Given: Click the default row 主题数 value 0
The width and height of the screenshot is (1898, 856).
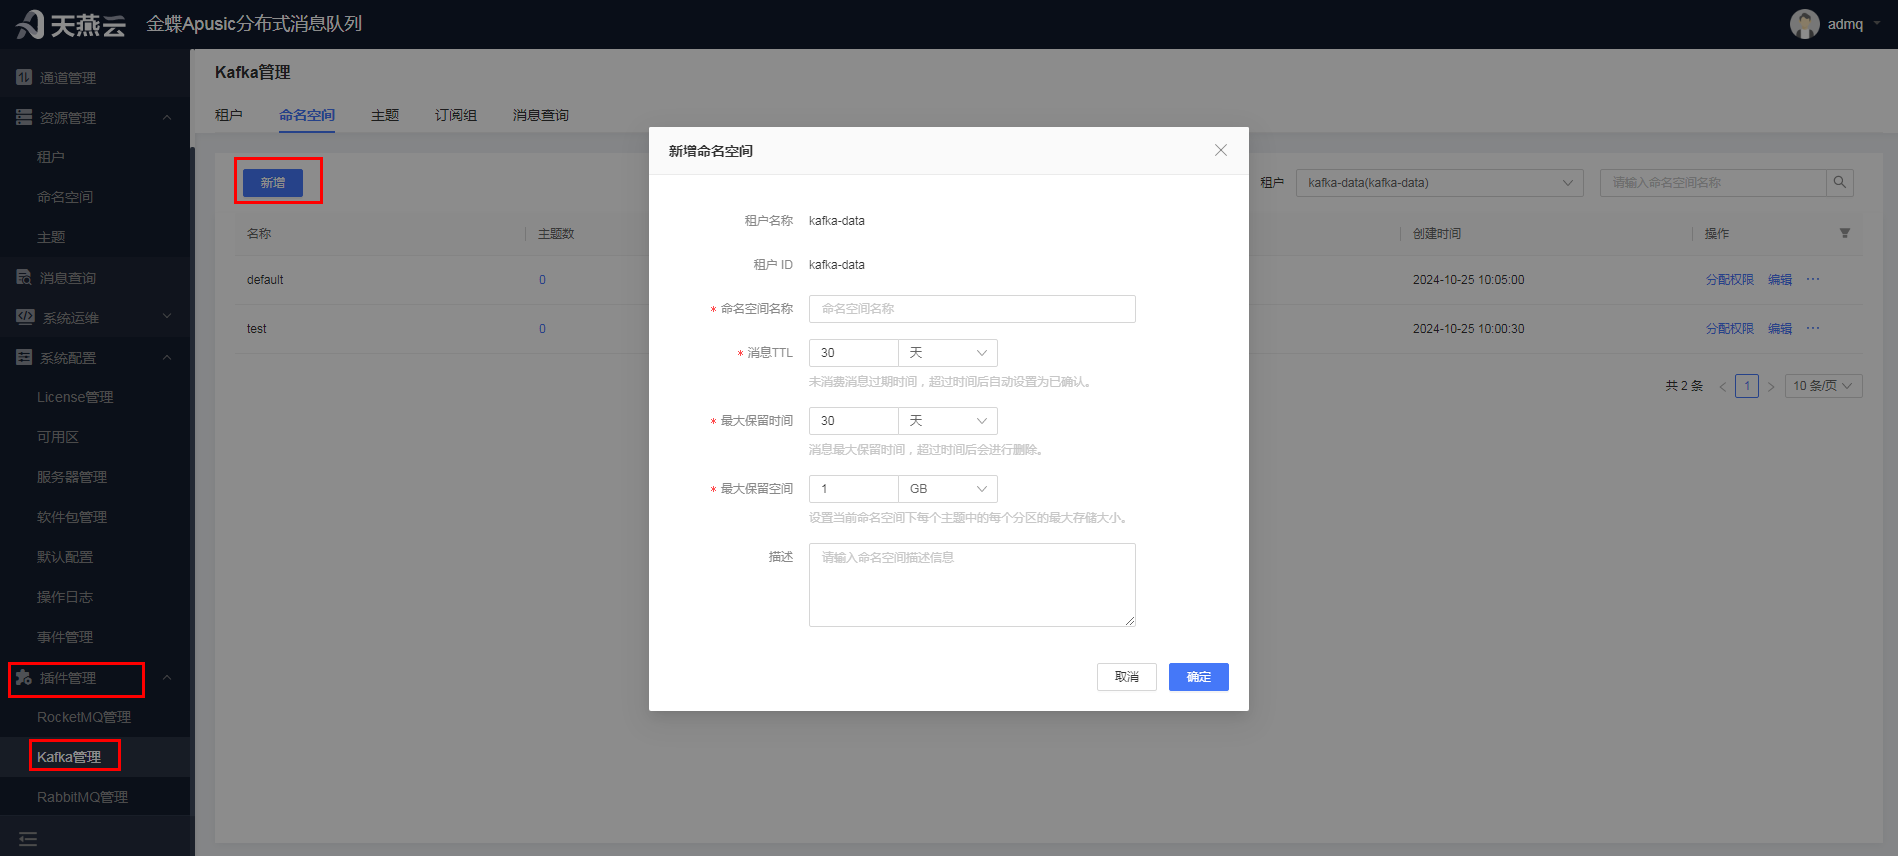Looking at the screenshot, I should pos(542,279).
